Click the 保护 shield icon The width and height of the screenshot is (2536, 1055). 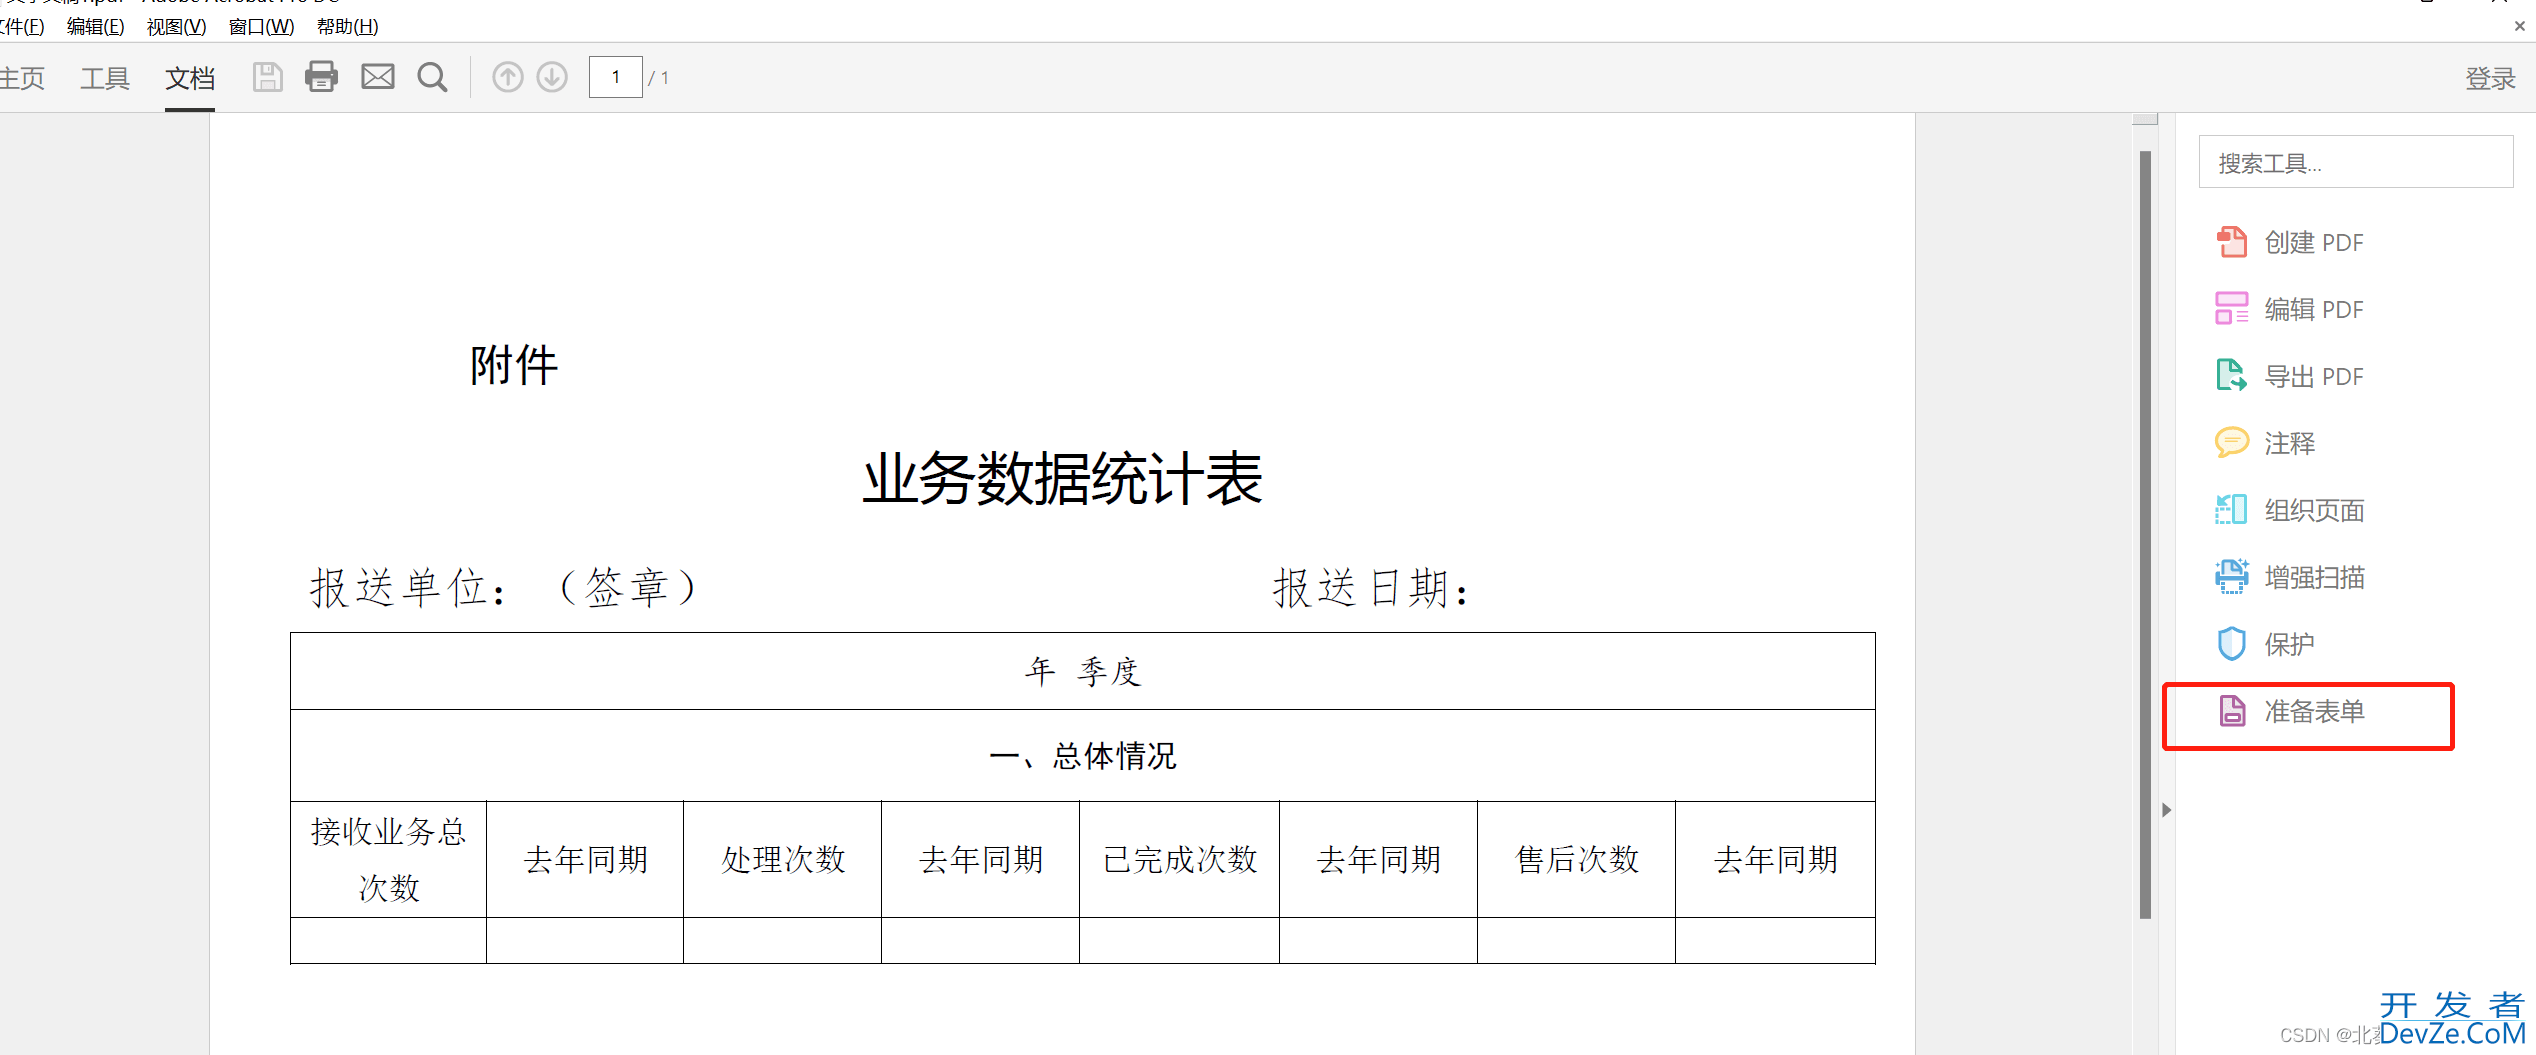point(2231,644)
